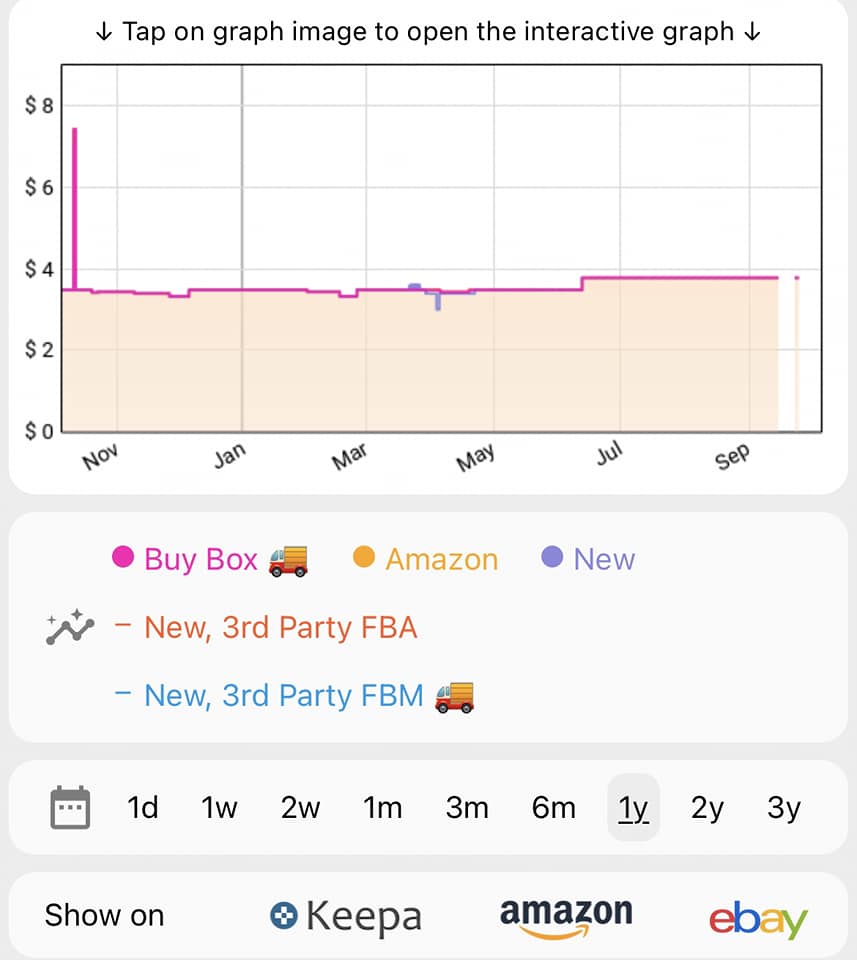The width and height of the screenshot is (857, 960).
Task: Choose the 6m time range
Action: (x=553, y=808)
